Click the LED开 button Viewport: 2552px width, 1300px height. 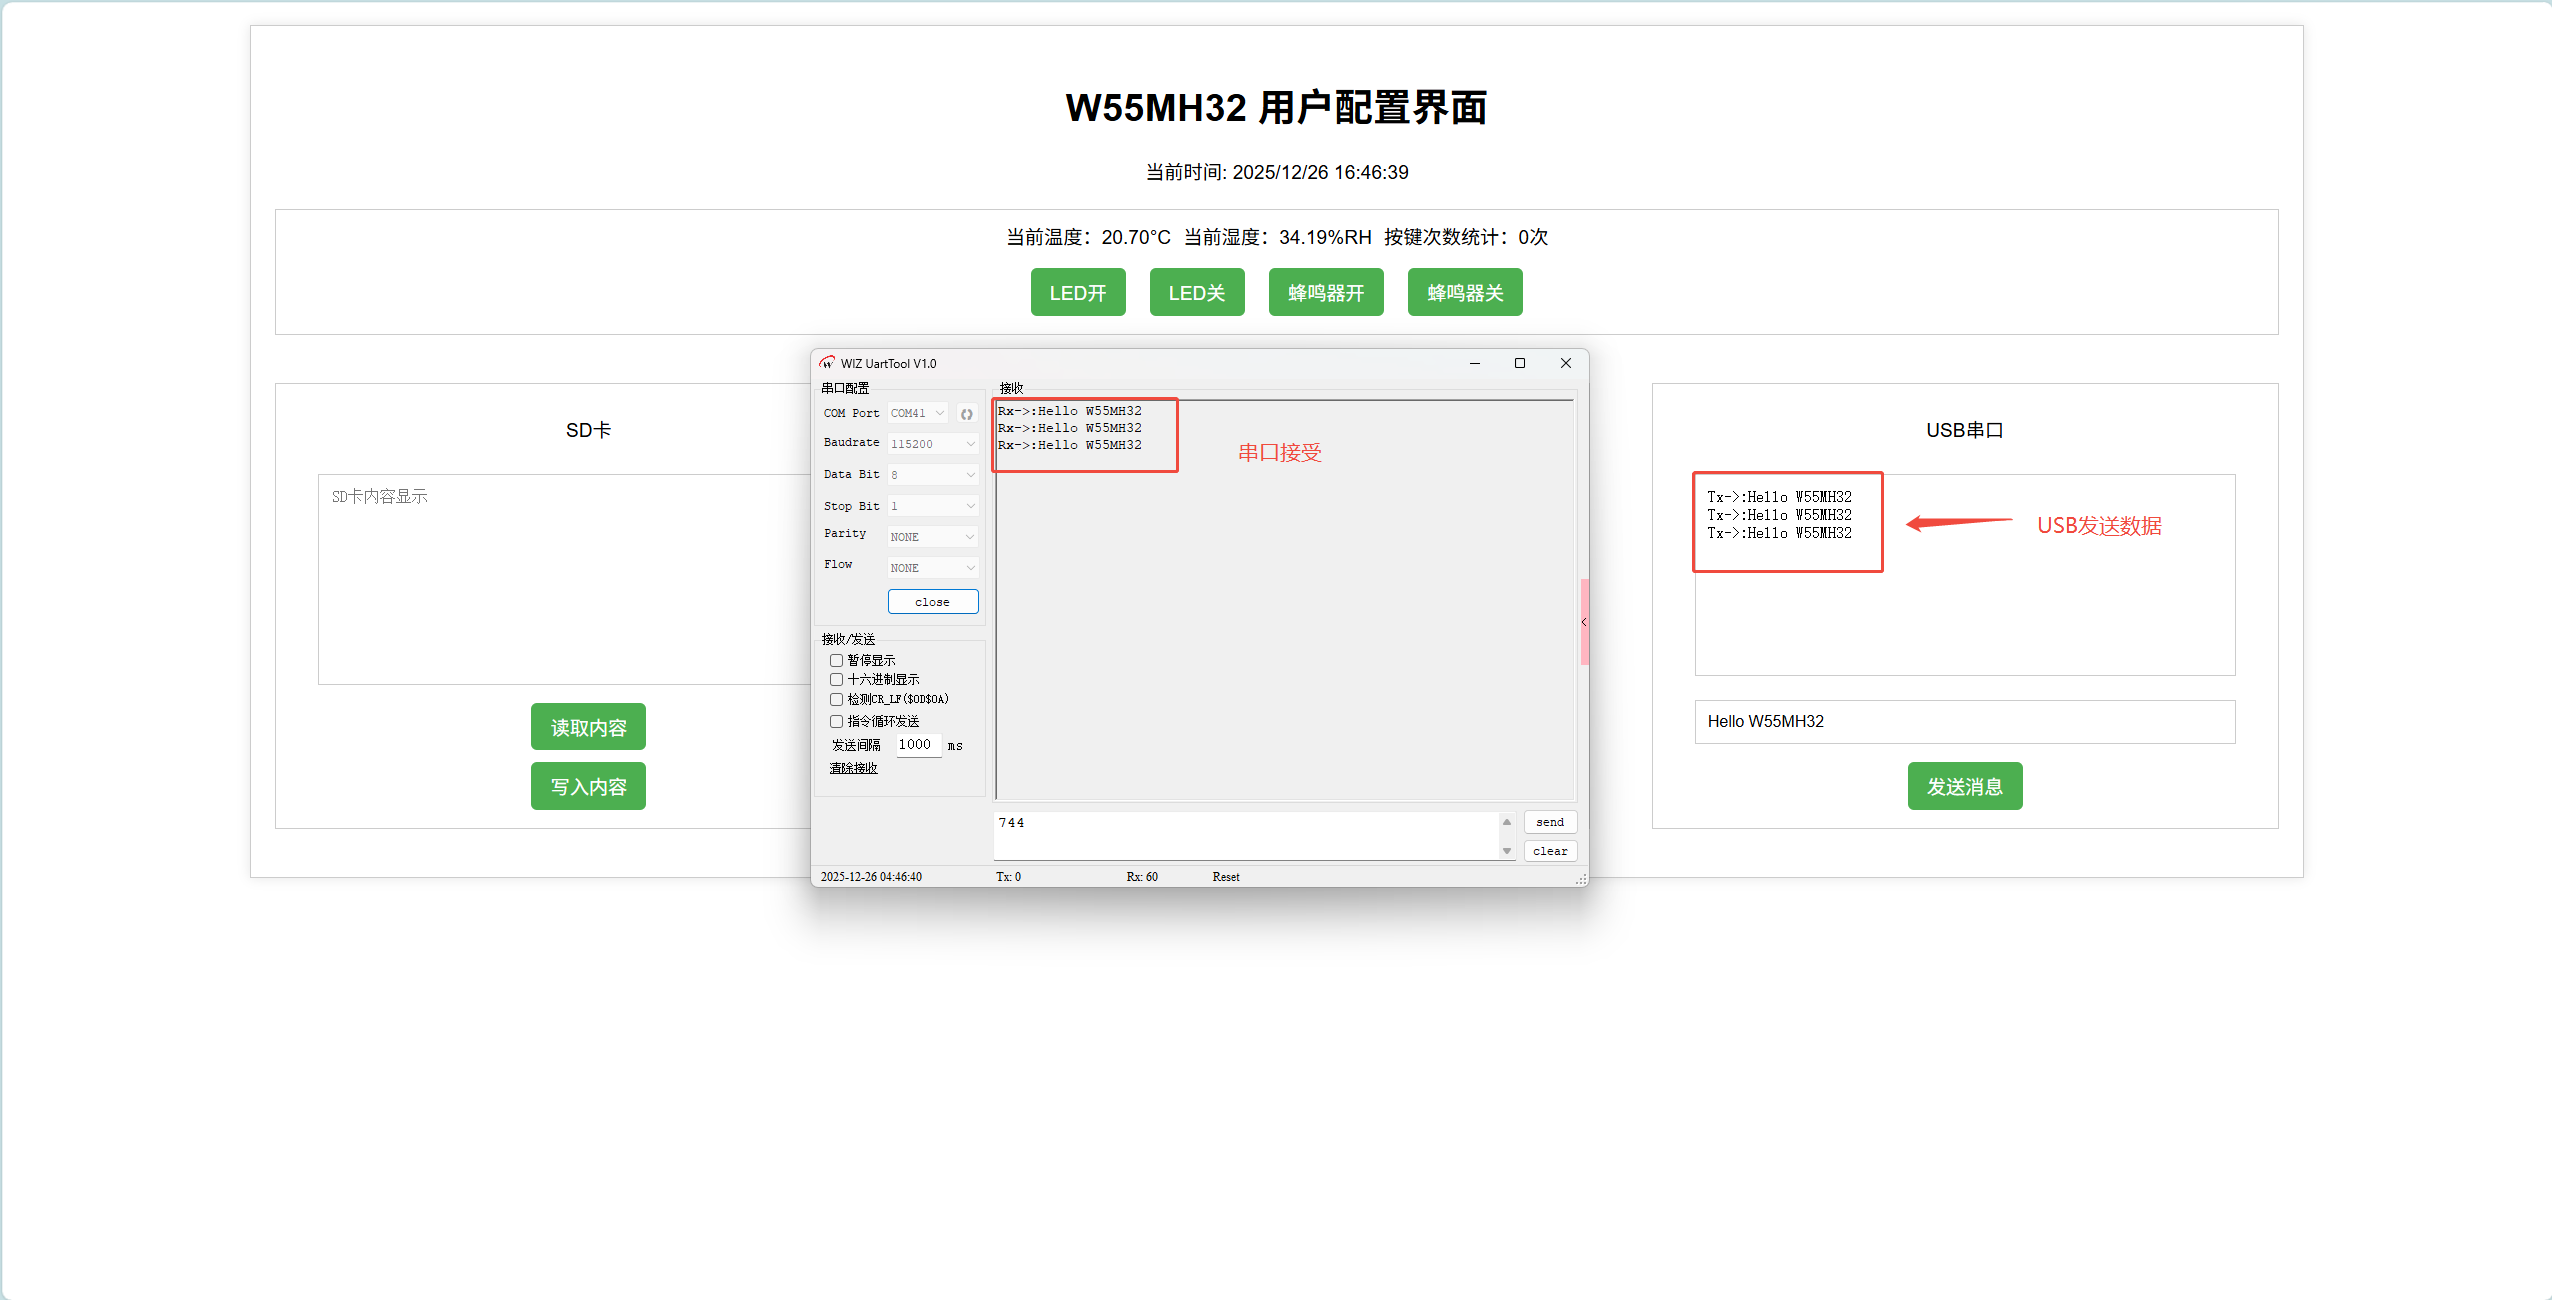click(x=1077, y=293)
